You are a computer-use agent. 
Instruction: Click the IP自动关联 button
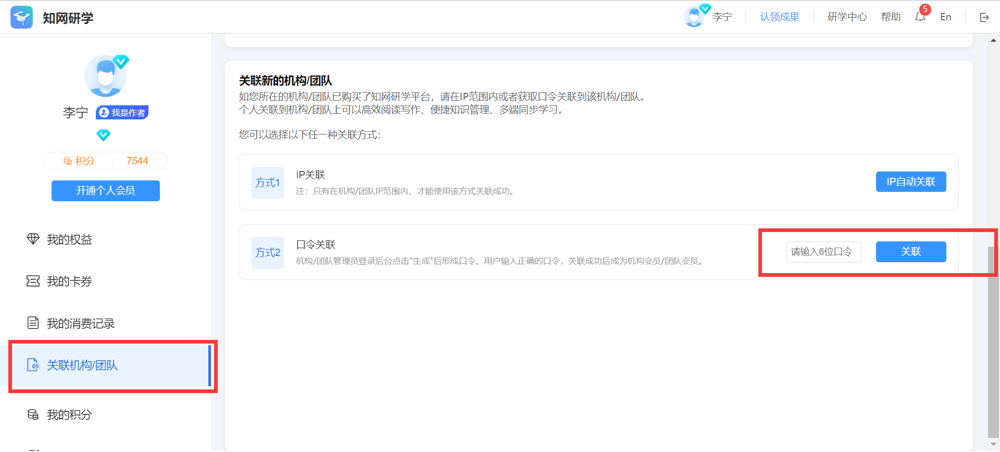pos(911,182)
